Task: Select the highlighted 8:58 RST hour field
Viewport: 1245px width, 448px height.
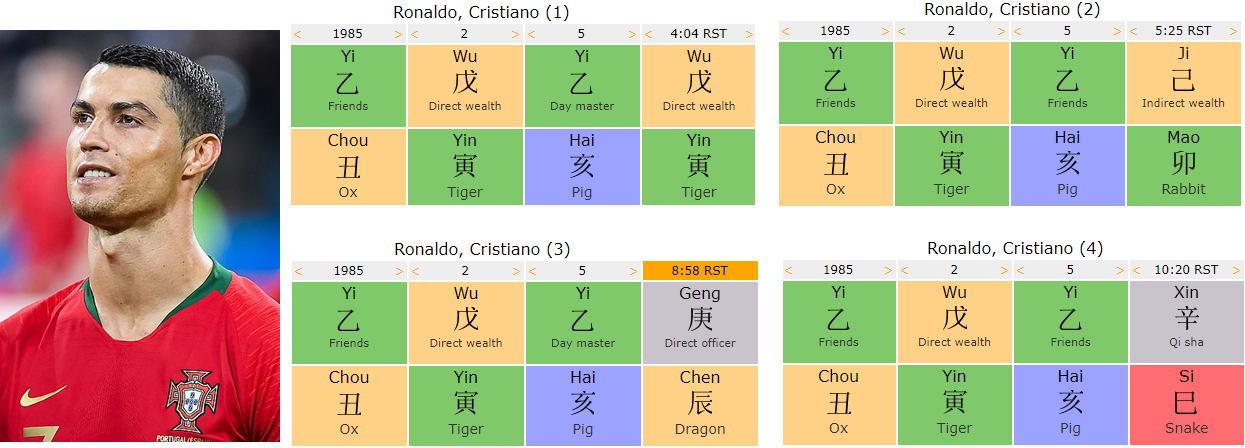Action: pyautogui.click(x=700, y=271)
